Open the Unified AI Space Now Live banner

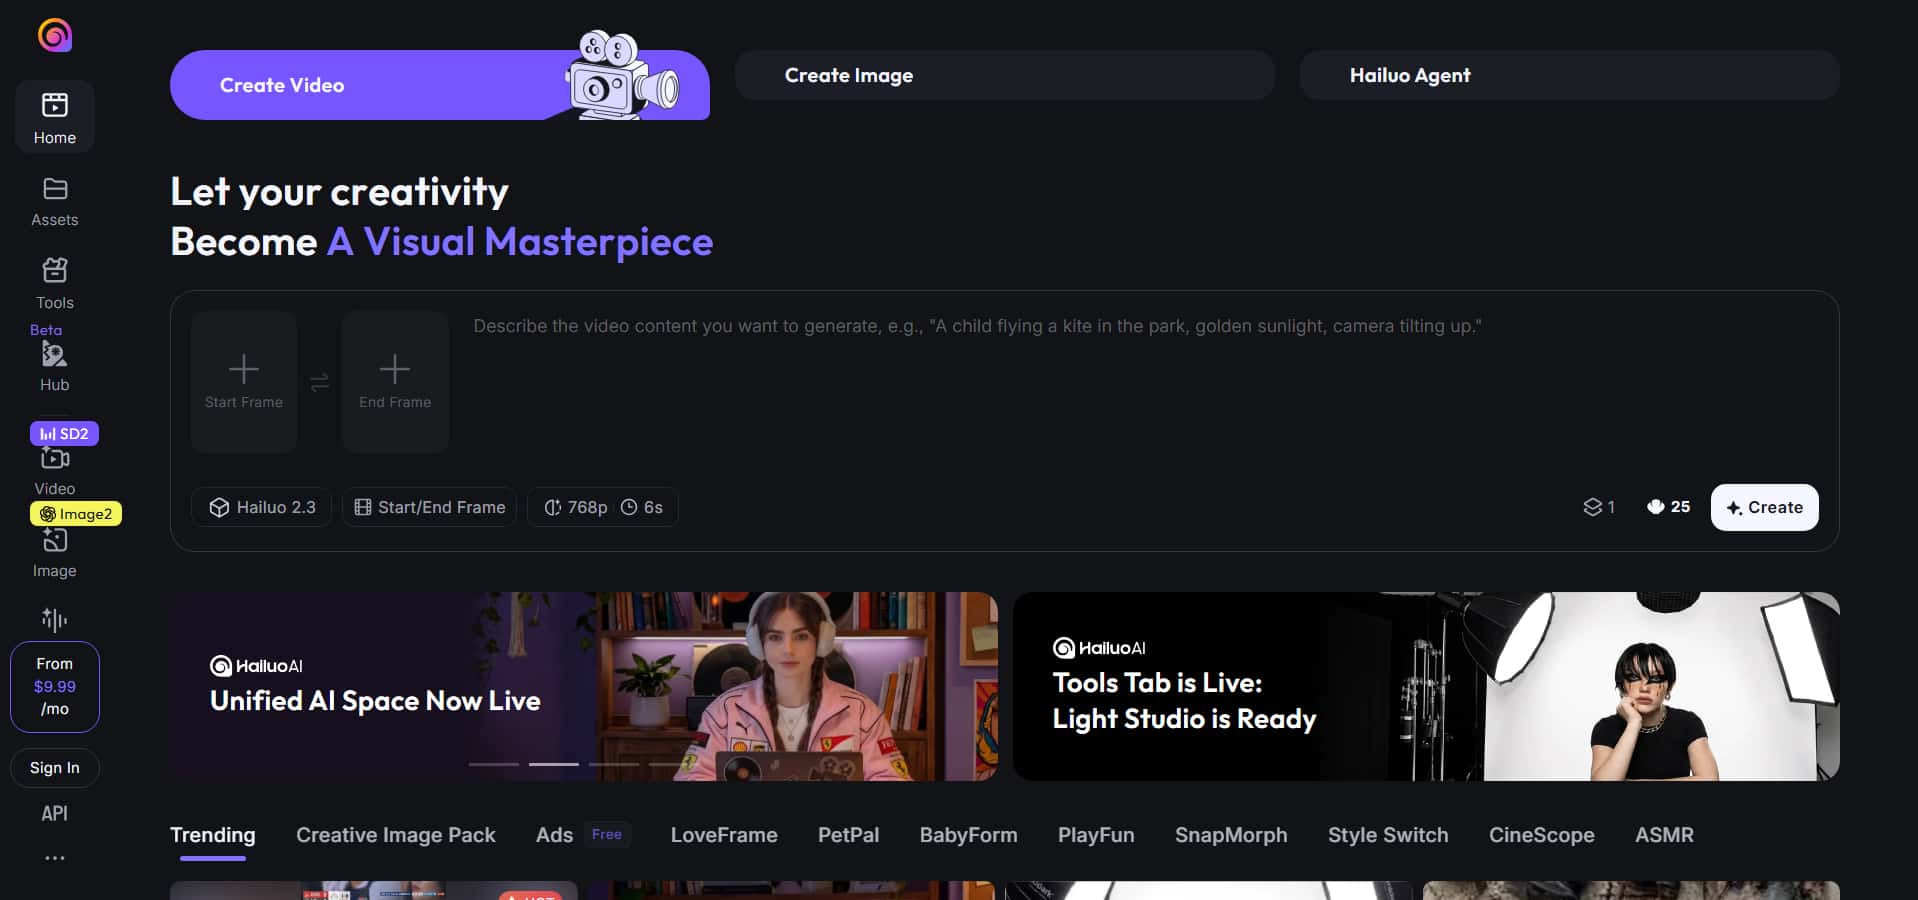click(584, 686)
